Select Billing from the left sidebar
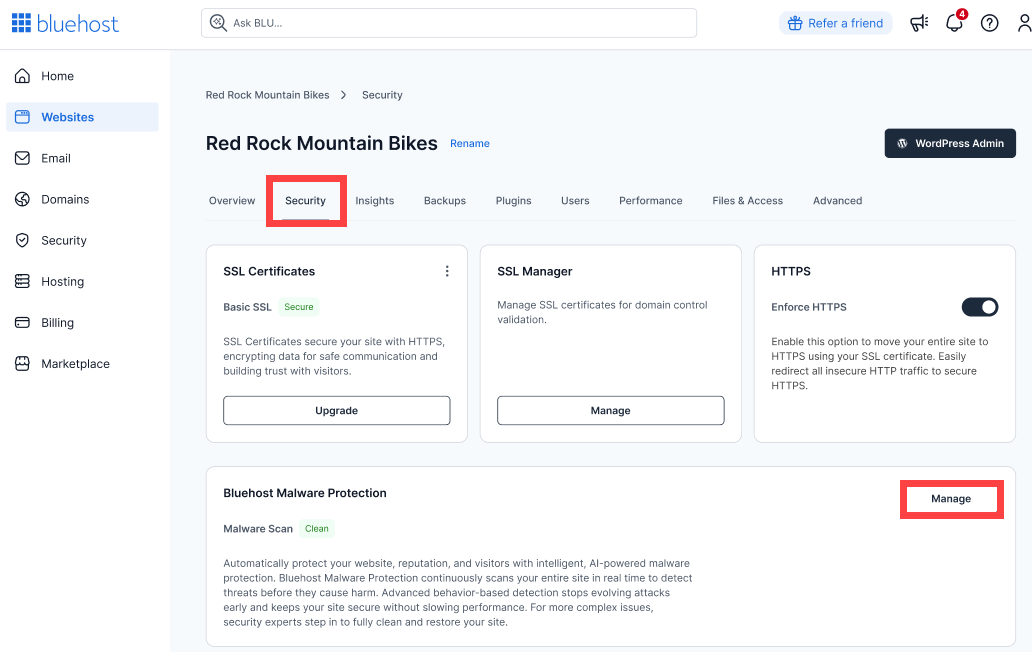1032x652 pixels. click(55, 322)
